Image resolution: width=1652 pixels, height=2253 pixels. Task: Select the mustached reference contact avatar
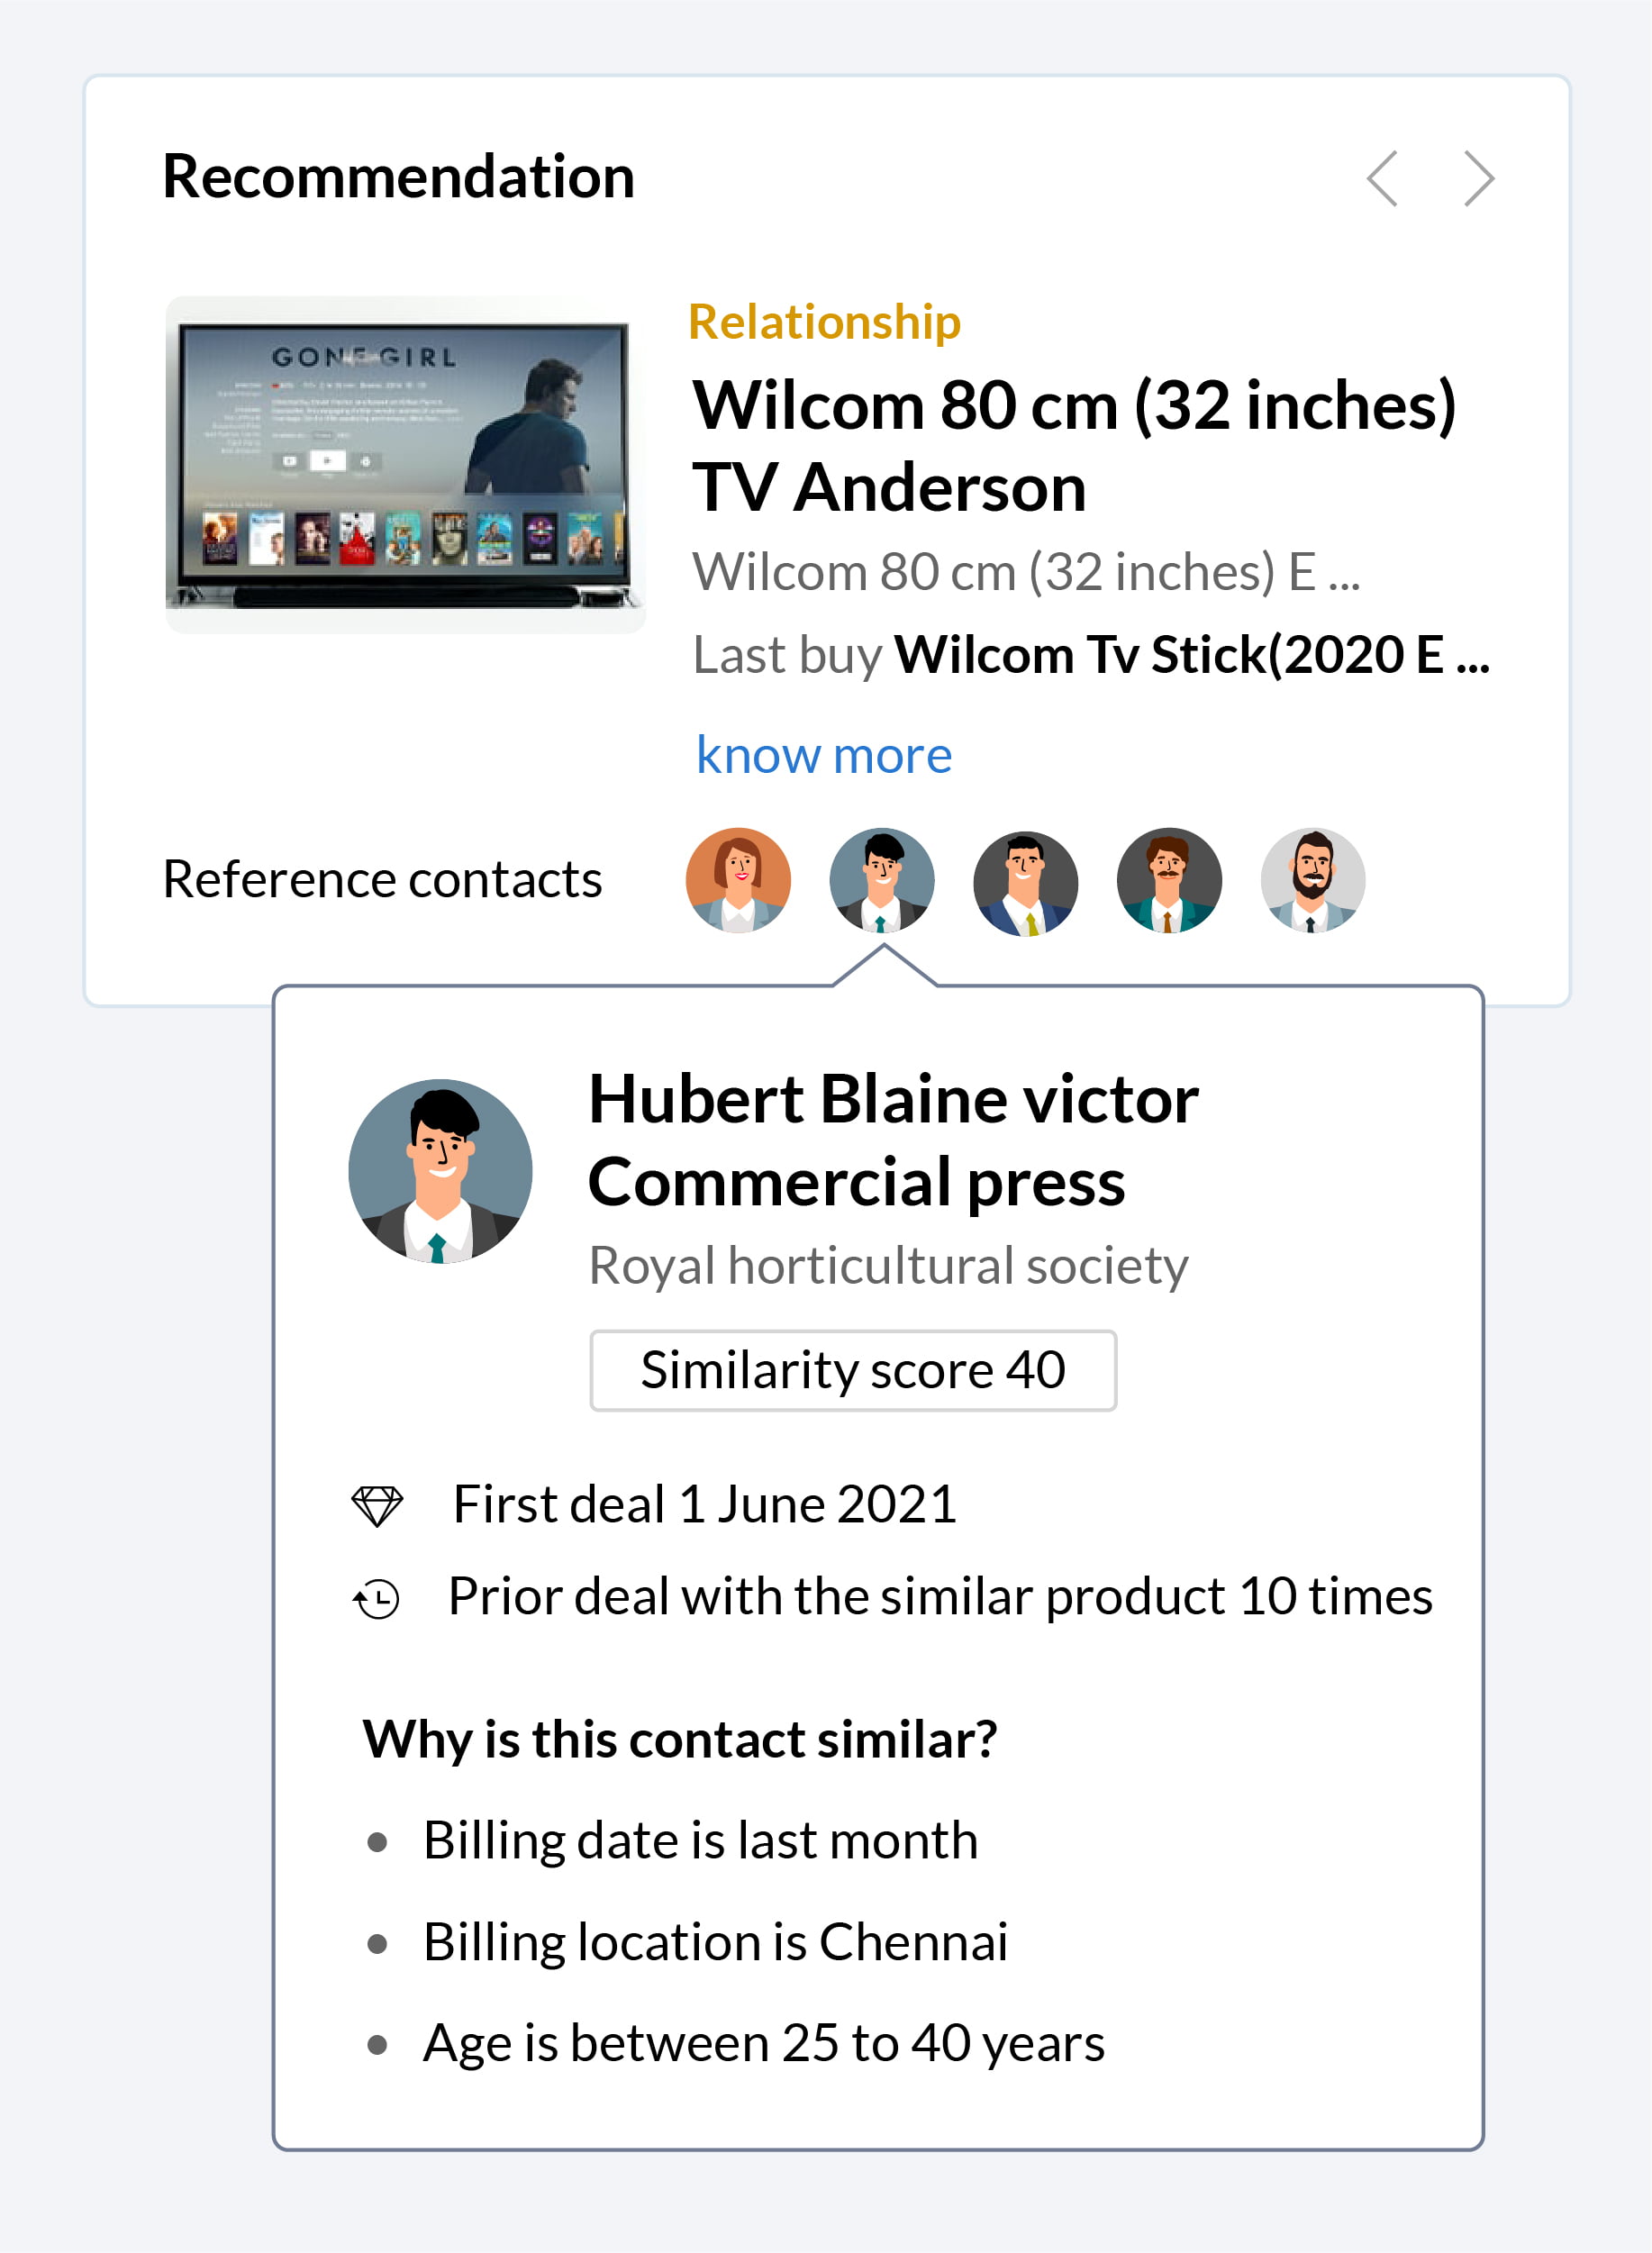1169,880
